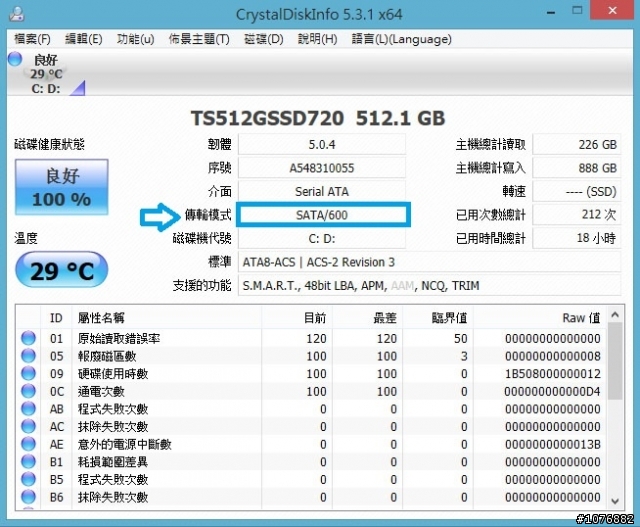Close the CrystalDiskInfo window
Viewport: 640px width, 527px height.
(613, 10)
